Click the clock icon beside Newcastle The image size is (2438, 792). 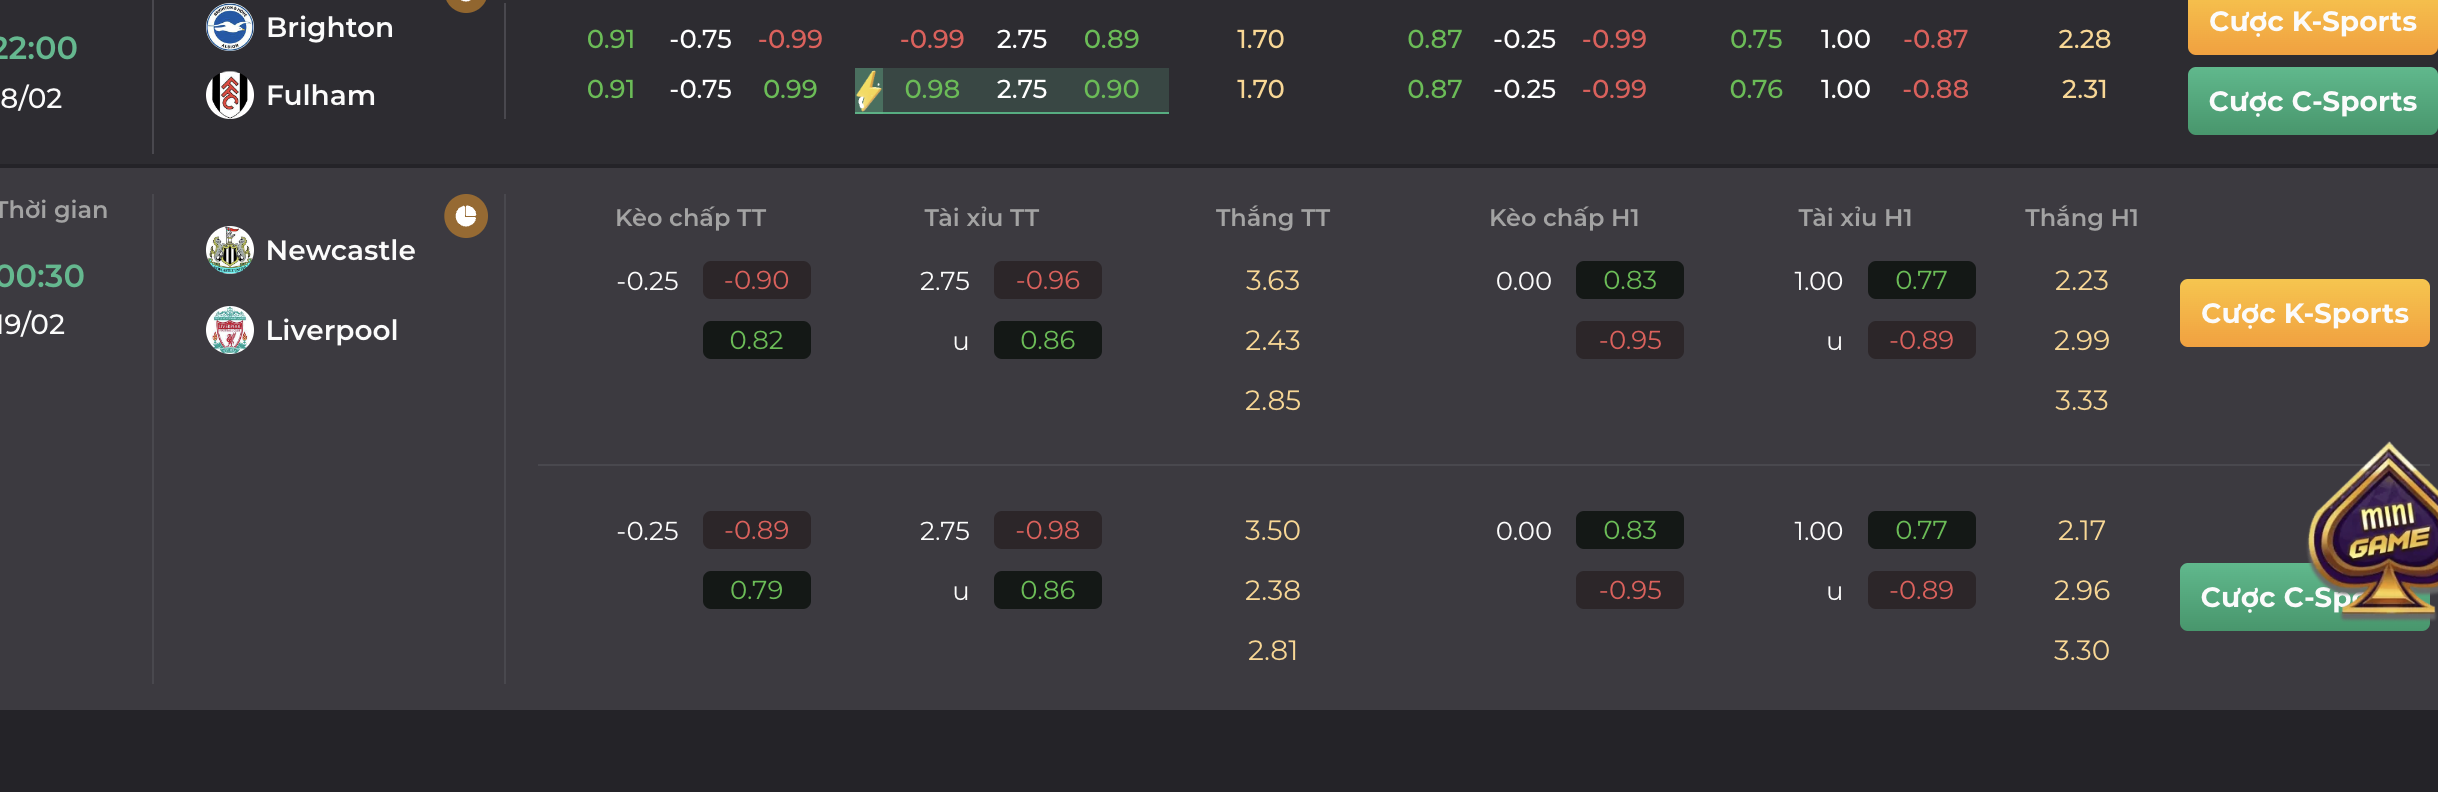[x=466, y=216]
